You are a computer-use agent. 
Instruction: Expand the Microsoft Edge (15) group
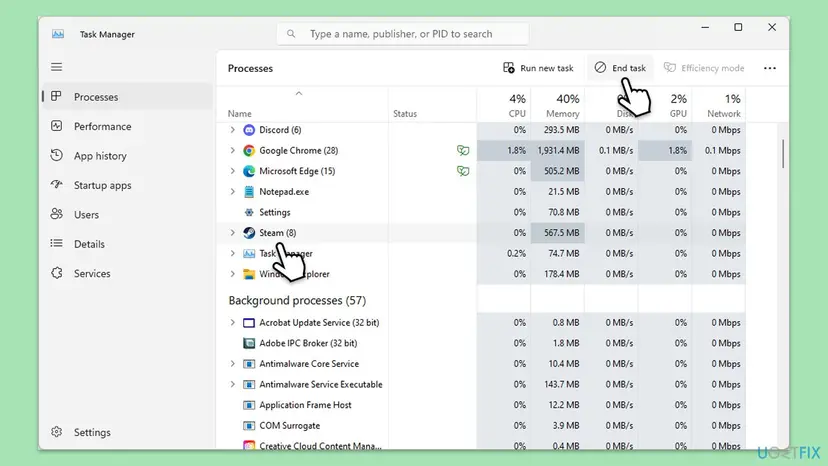click(232, 171)
